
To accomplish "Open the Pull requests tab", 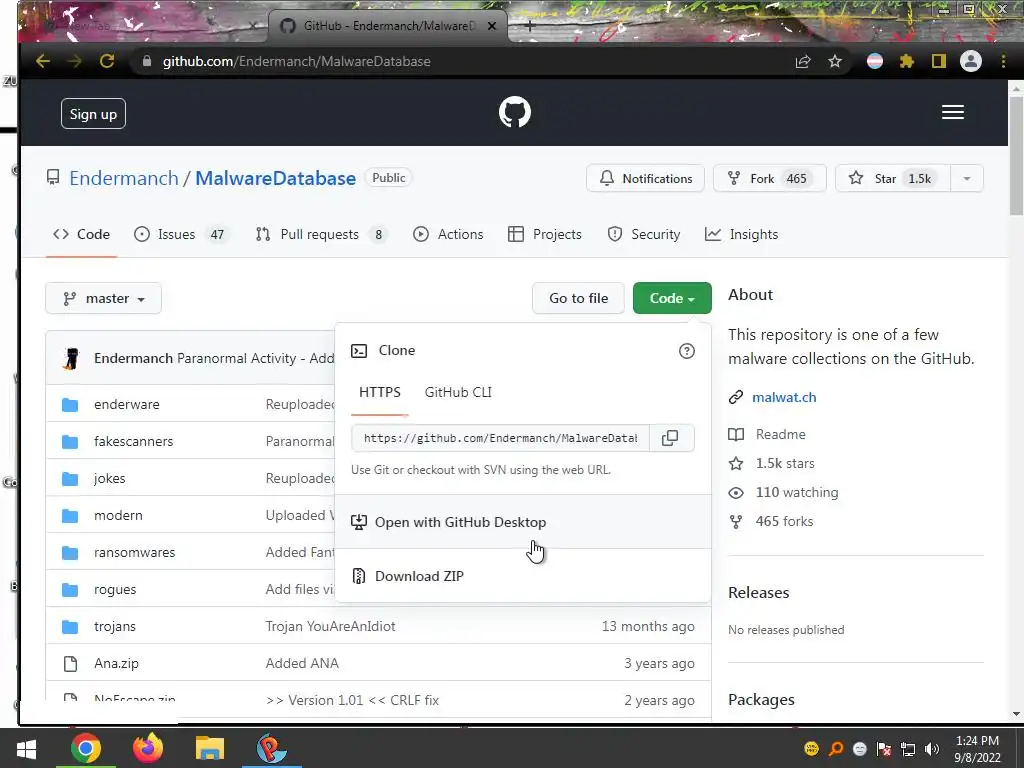I will [321, 234].
